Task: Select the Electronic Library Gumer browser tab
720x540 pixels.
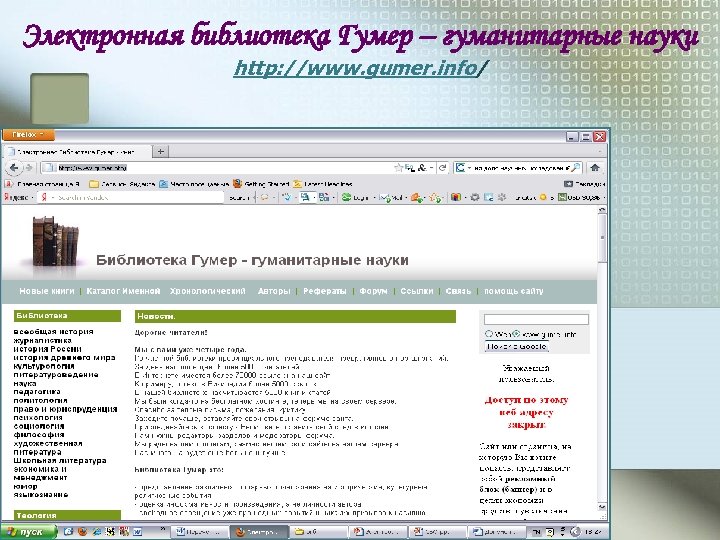Action: [x=77, y=152]
